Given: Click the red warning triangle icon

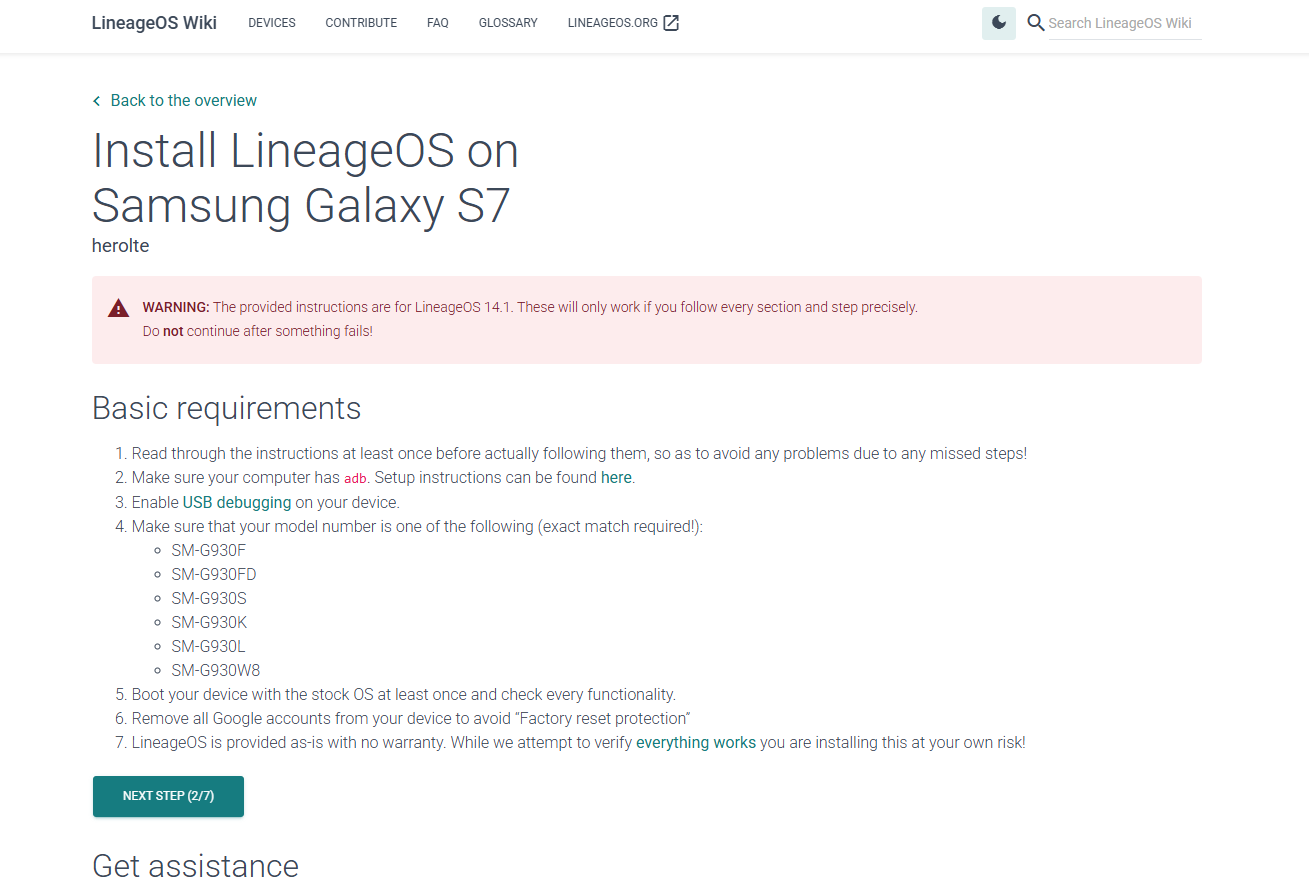Looking at the screenshot, I should (119, 308).
